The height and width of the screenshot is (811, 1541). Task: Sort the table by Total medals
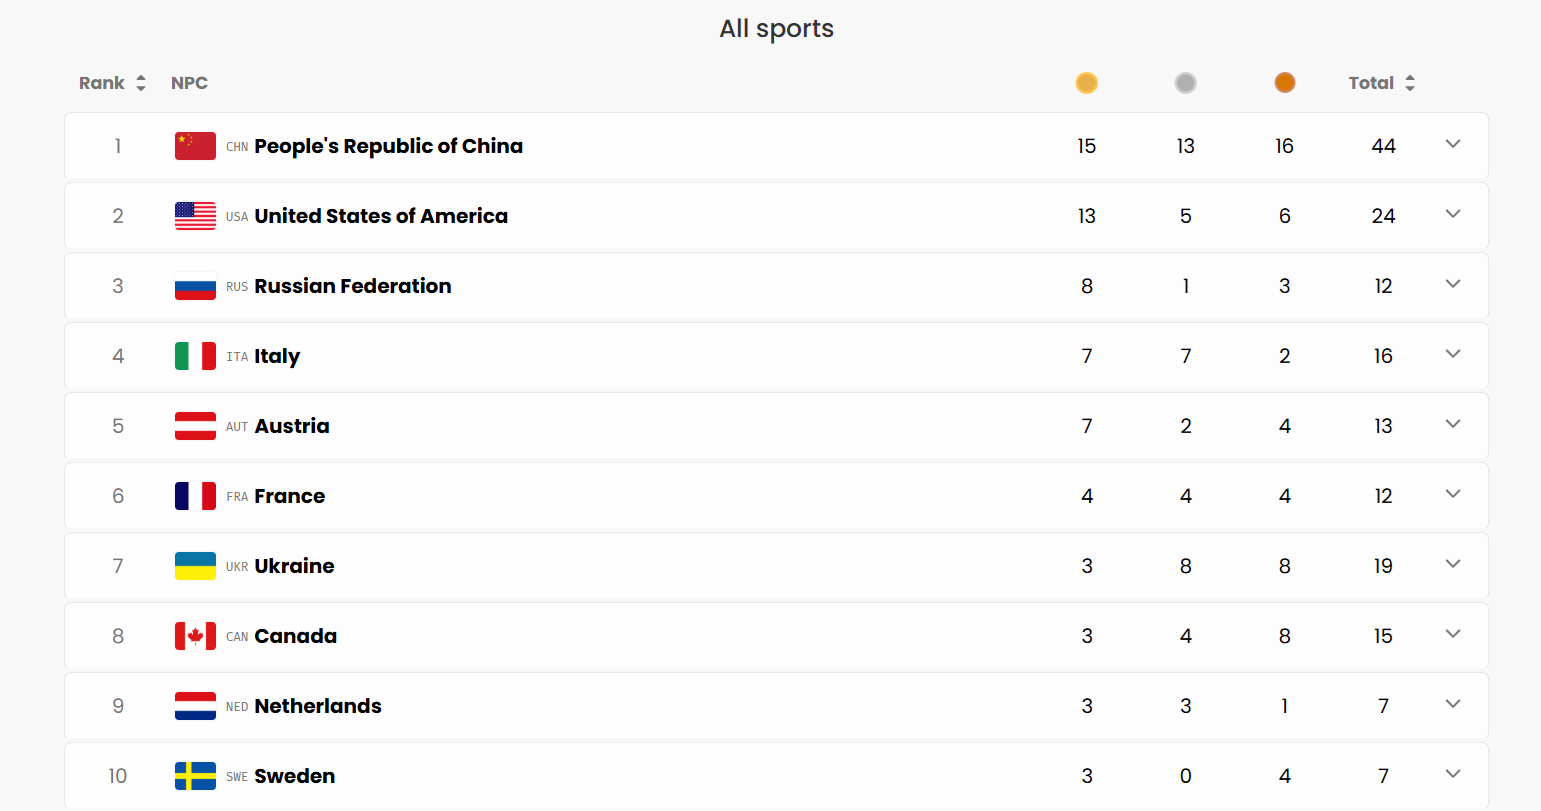[1381, 83]
